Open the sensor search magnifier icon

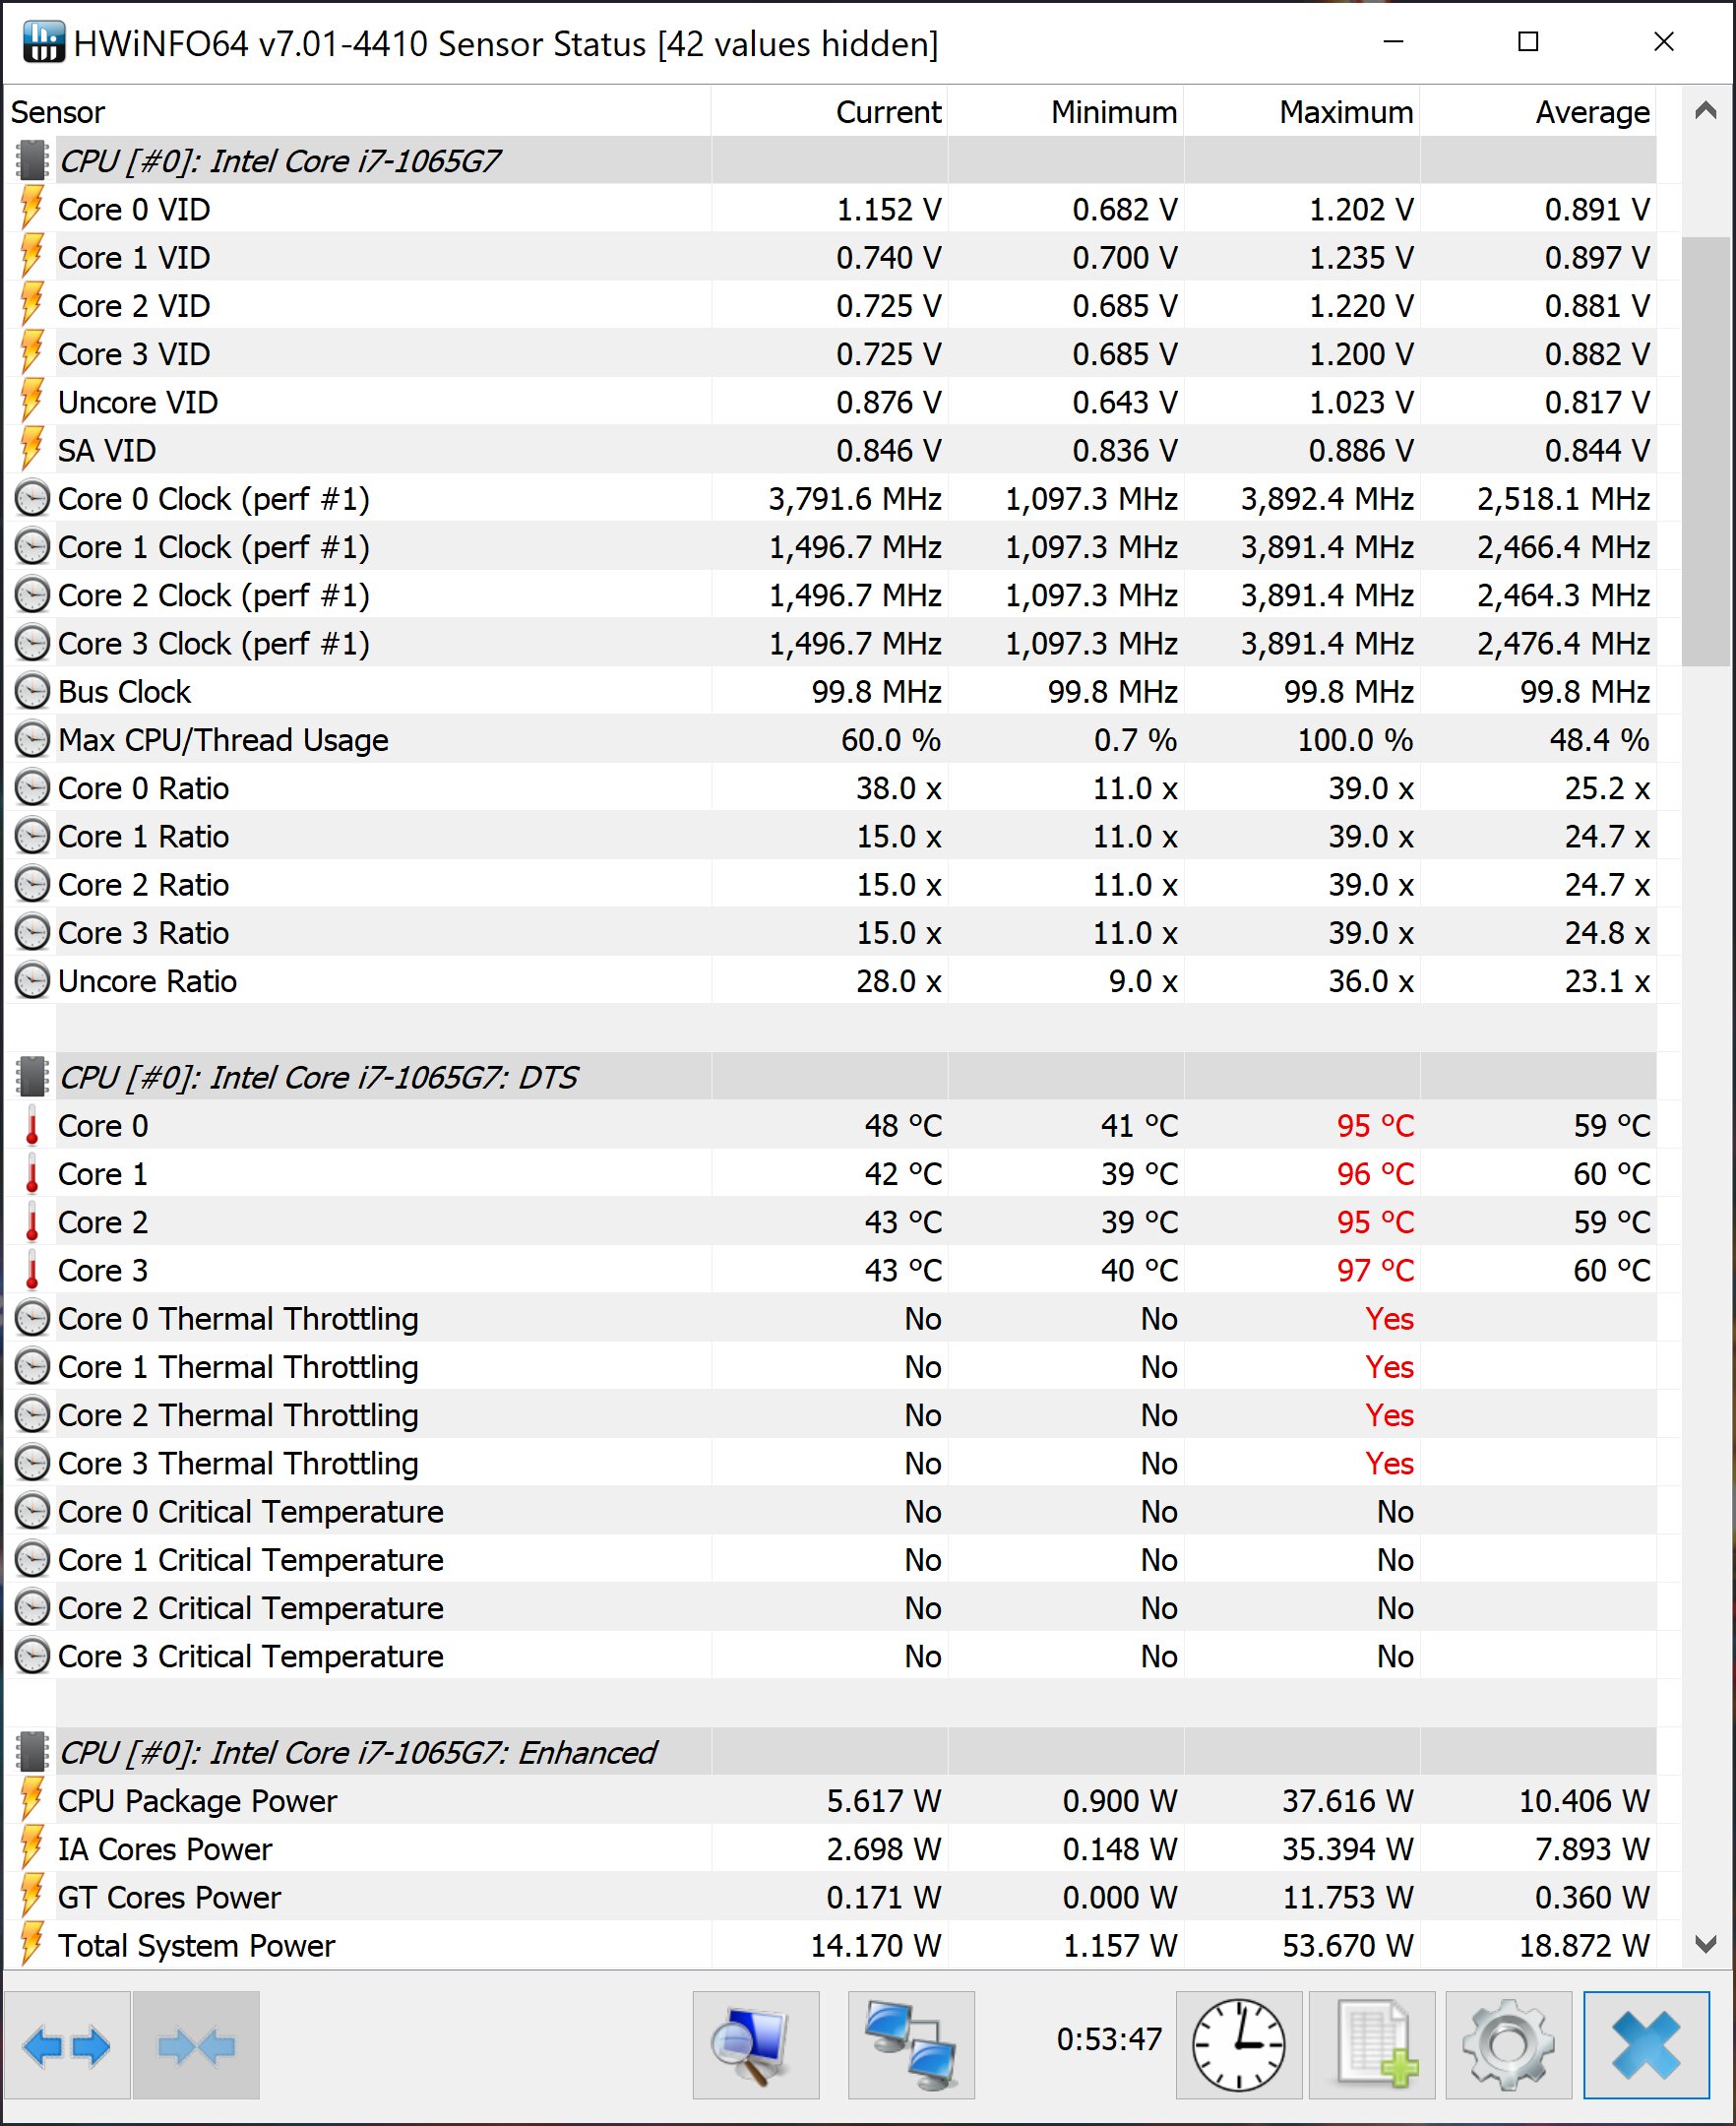pyautogui.click(x=755, y=2046)
